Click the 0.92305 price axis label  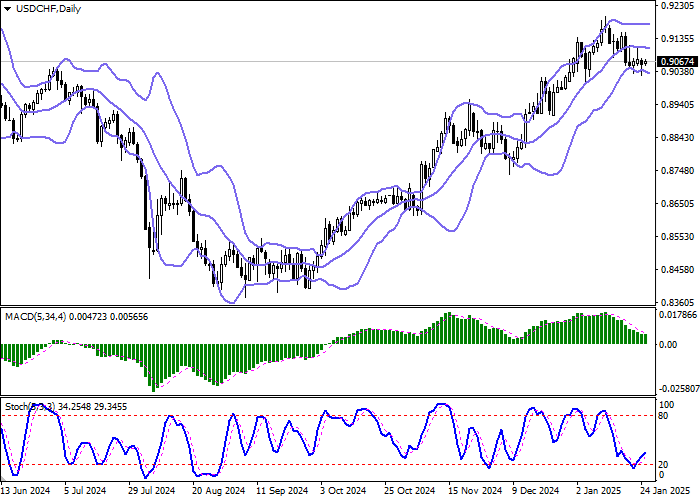675,6
